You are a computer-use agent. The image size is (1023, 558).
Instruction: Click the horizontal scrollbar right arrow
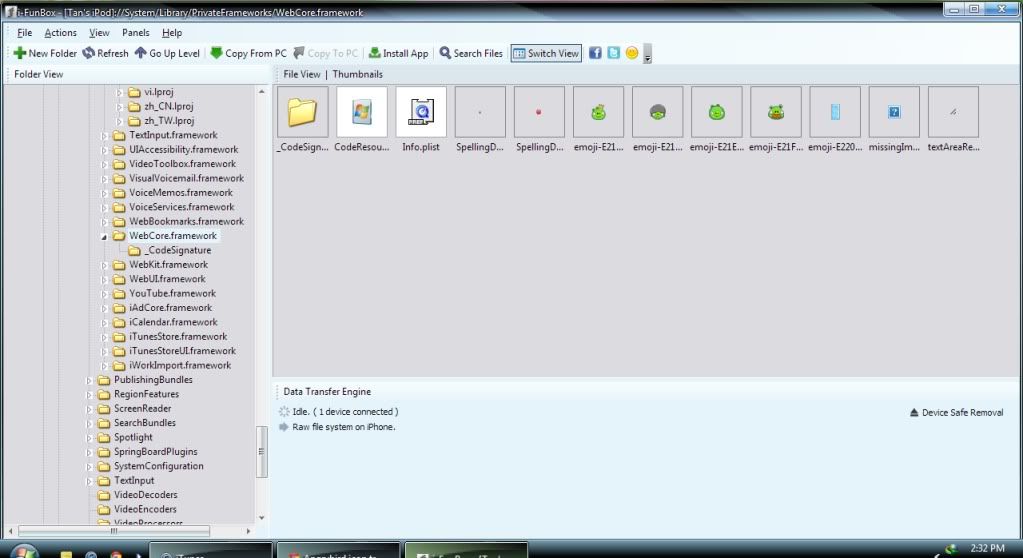[x=248, y=531]
